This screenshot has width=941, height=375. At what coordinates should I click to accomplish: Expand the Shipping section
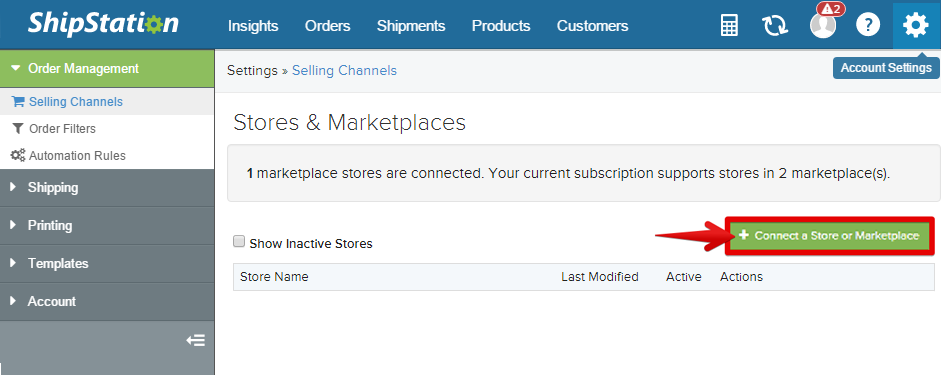107,188
